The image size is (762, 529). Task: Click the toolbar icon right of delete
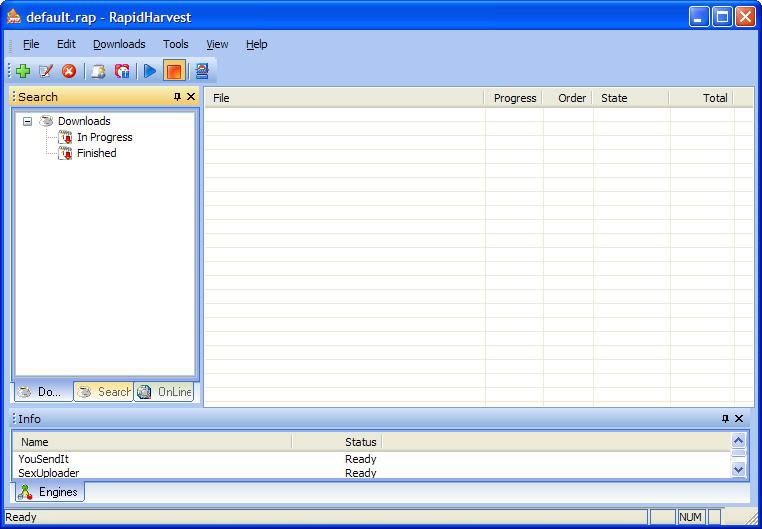[98, 71]
